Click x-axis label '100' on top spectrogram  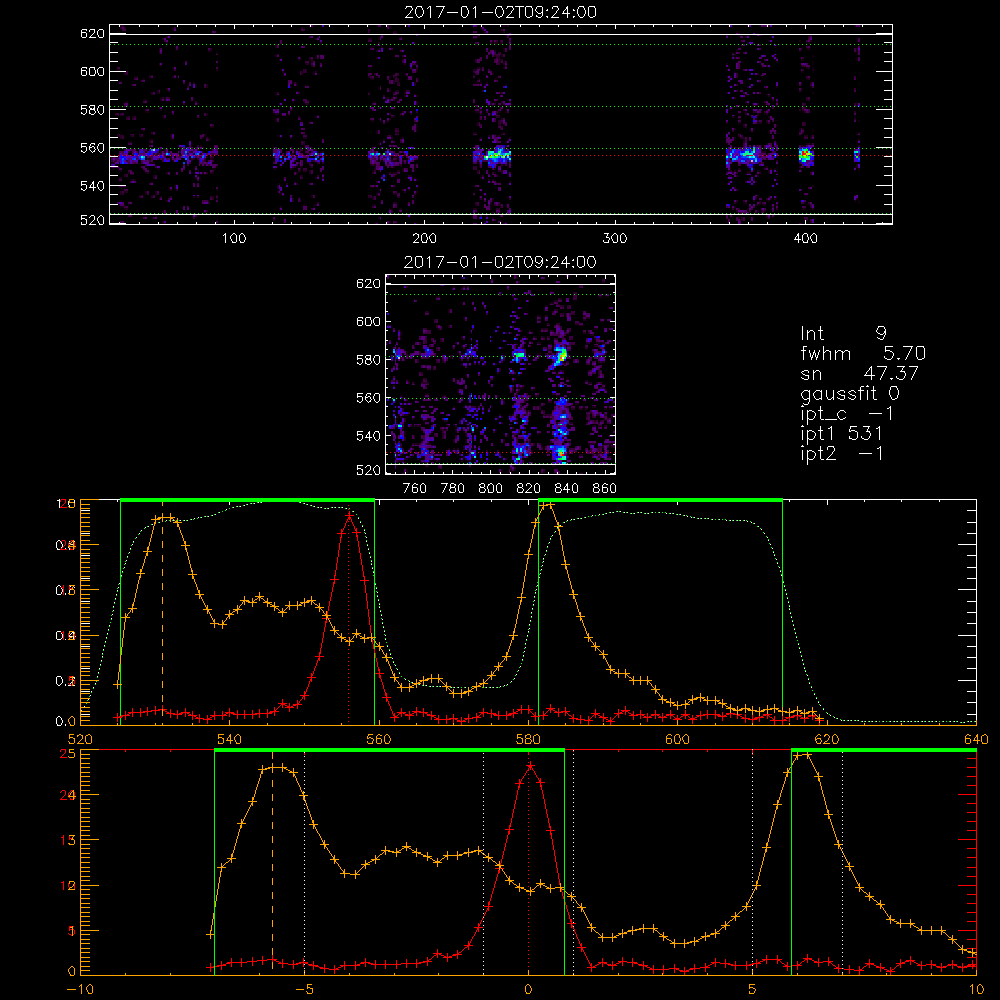point(234,239)
